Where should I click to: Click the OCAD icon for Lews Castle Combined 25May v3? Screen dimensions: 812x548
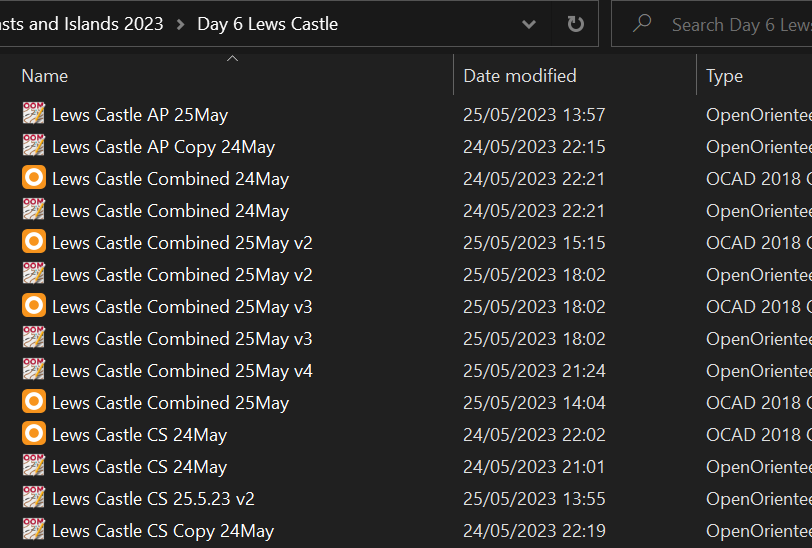(34, 306)
